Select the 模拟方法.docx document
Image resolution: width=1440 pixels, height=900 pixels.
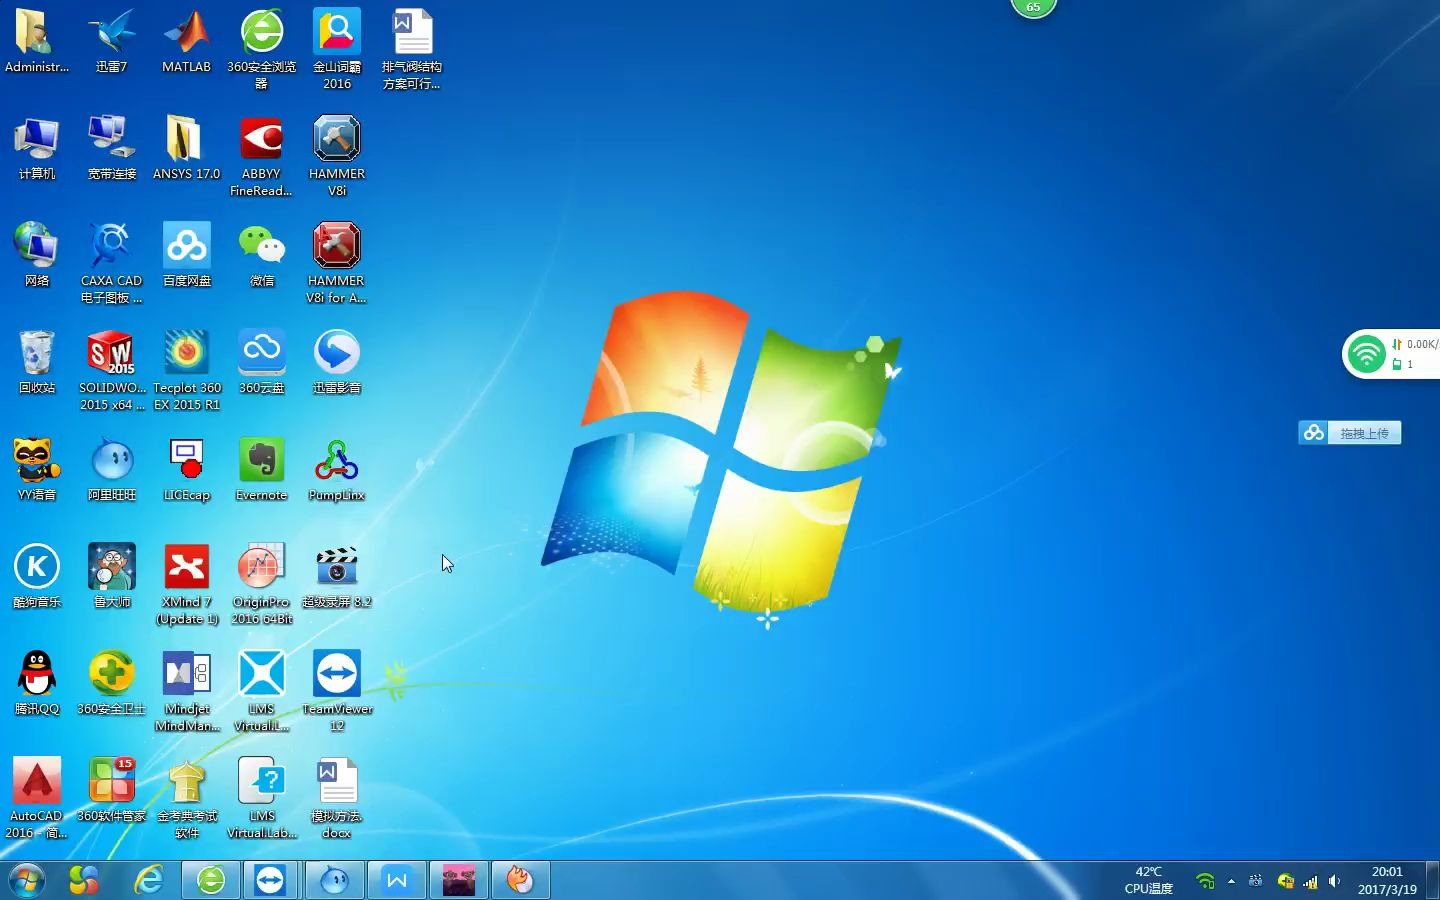(337, 798)
